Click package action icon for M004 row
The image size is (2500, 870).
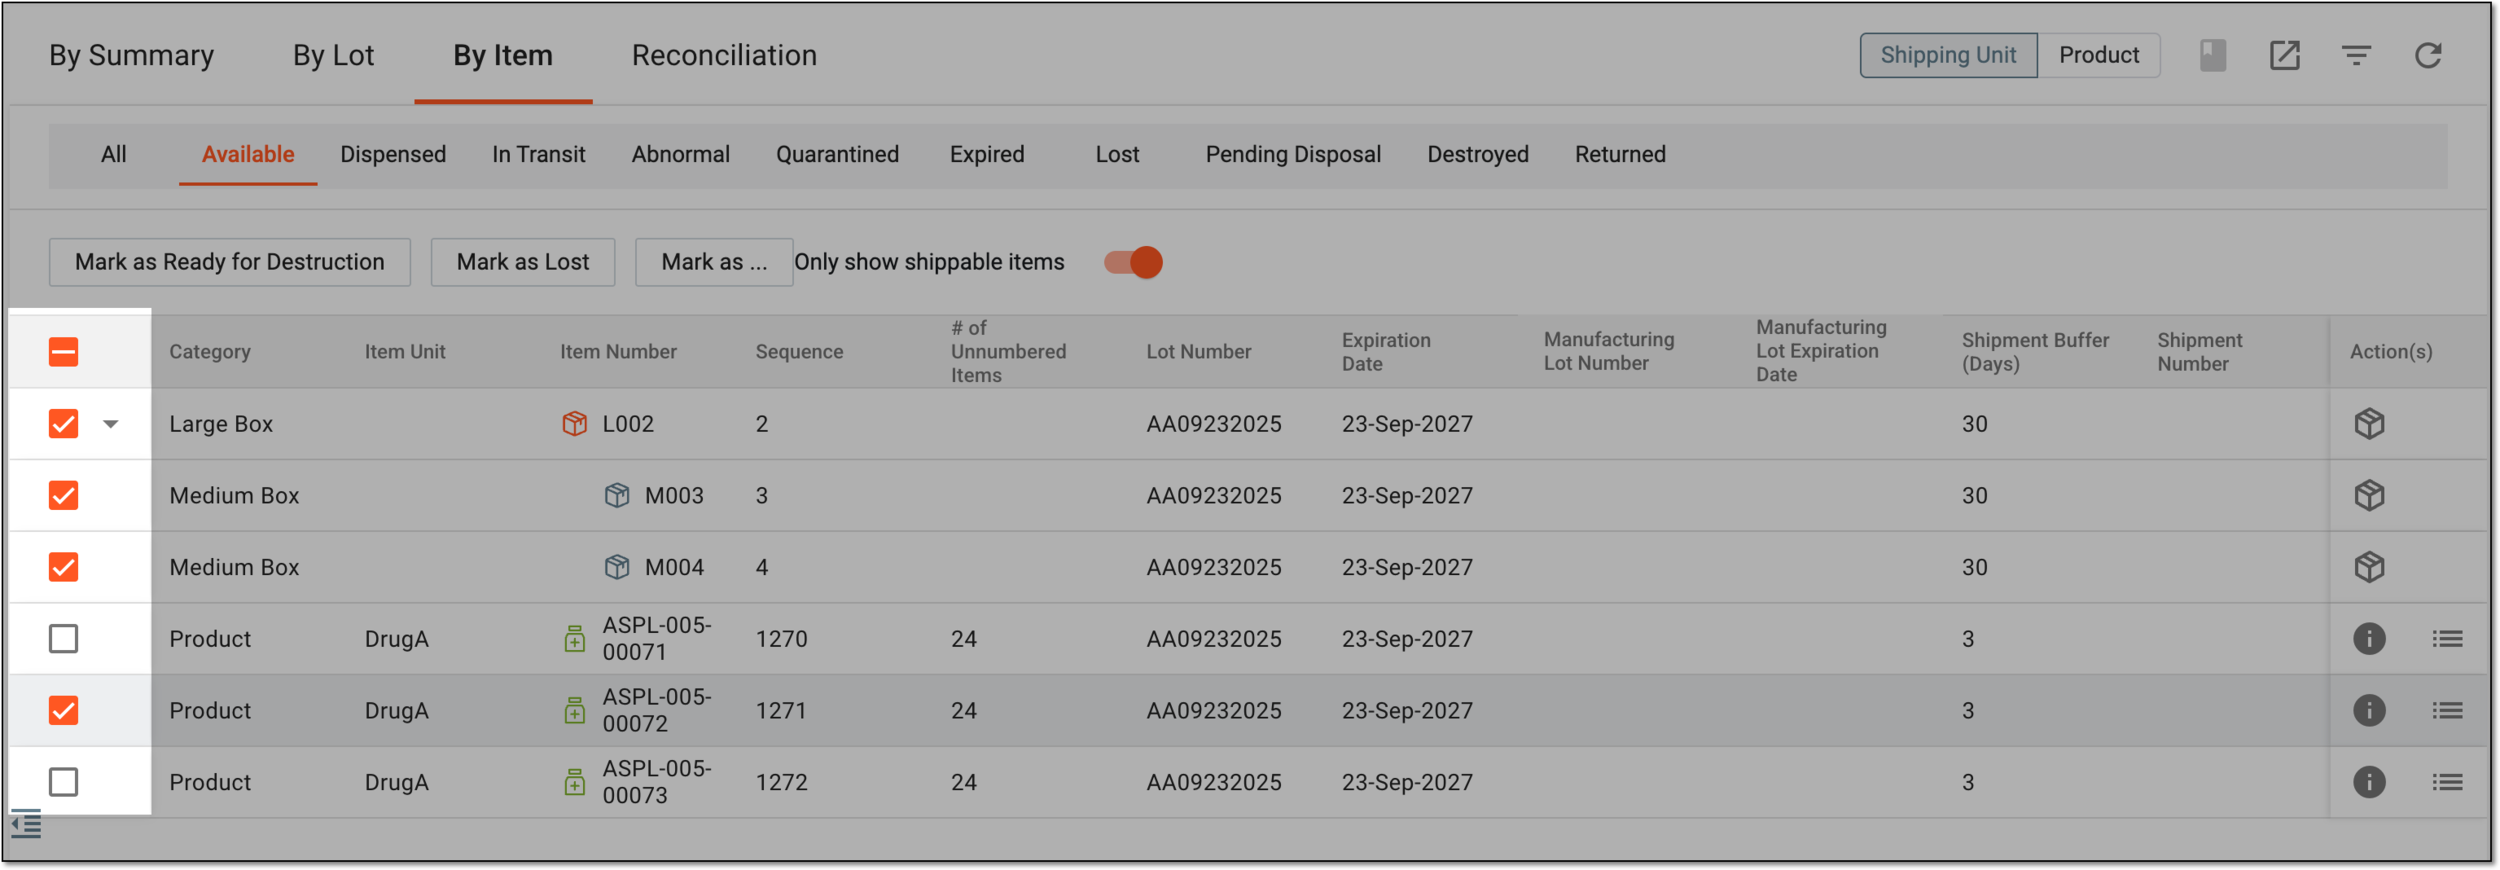tap(2369, 567)
